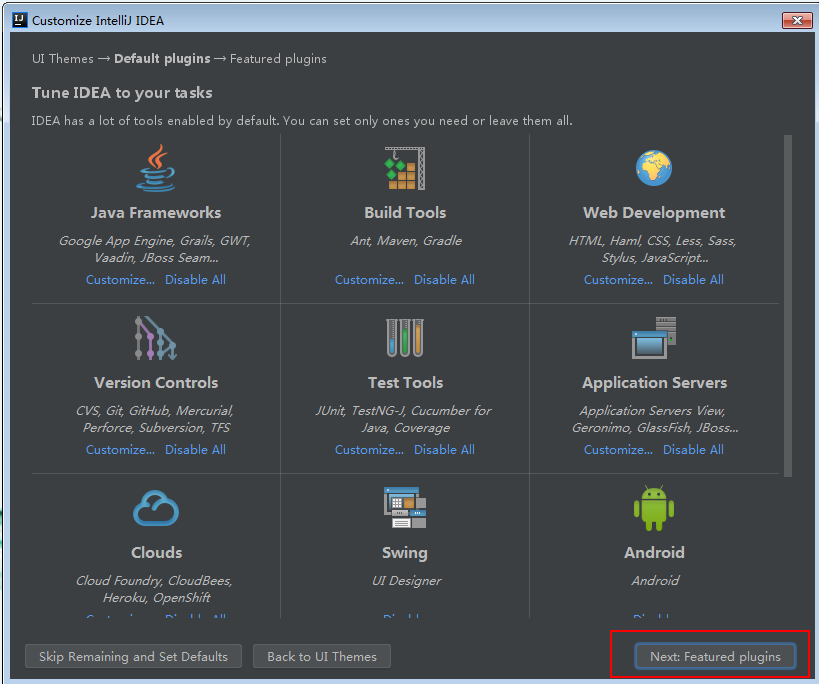Click the italic 'Android' description text
Screen dimensions: 819x684
(x=655, y=581)
